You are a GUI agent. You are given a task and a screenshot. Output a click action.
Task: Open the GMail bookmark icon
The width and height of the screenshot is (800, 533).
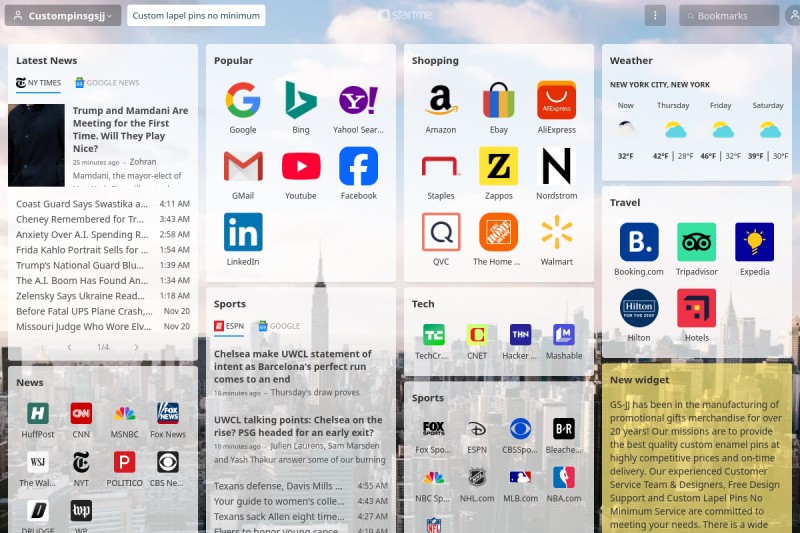[x=243, y=166]
